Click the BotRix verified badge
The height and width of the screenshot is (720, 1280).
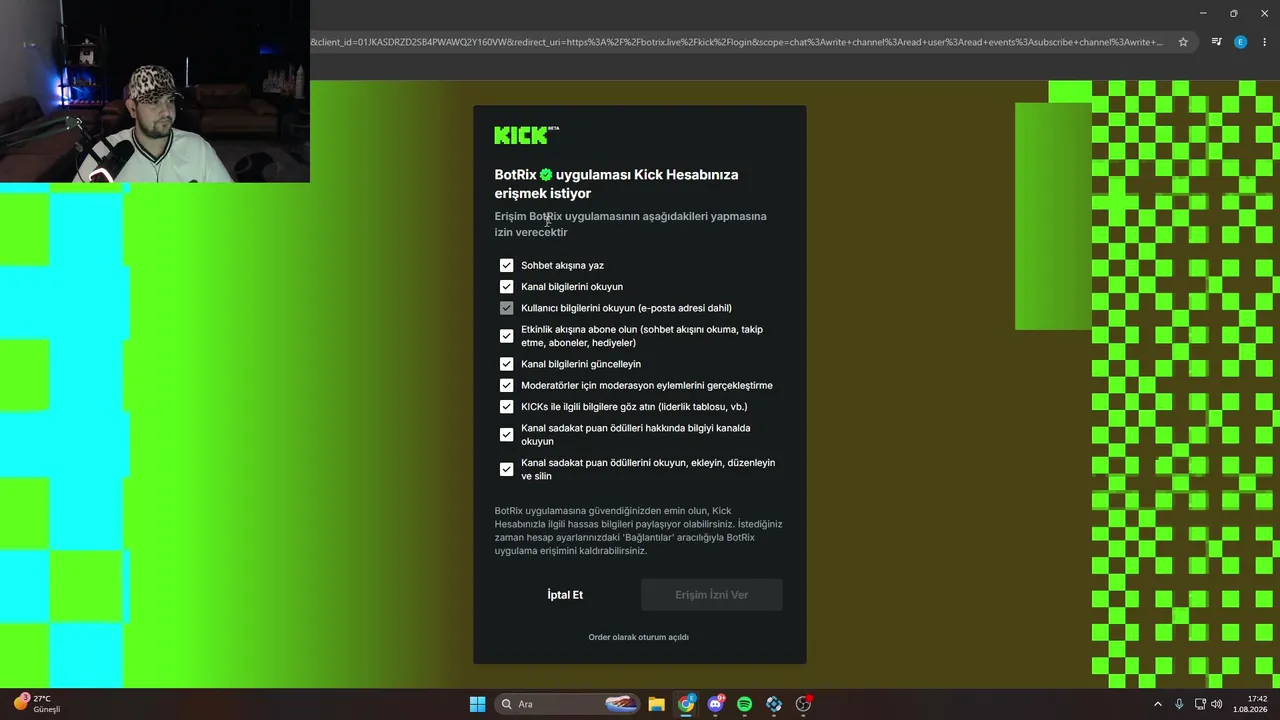546,175
